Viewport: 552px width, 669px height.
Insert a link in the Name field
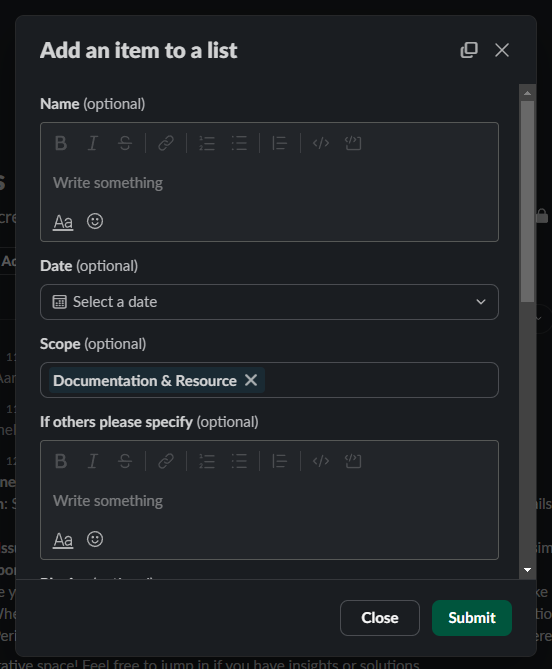coord(166,143)
